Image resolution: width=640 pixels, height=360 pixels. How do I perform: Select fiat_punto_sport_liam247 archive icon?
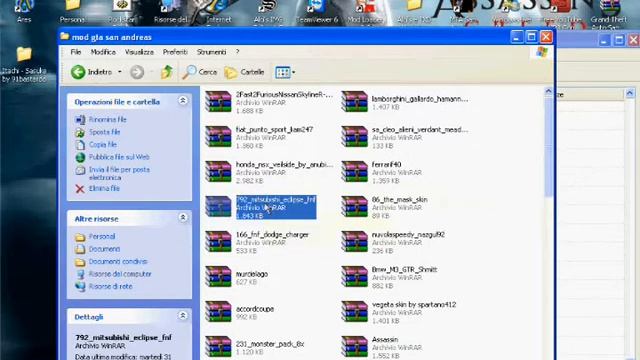point(218,137)
